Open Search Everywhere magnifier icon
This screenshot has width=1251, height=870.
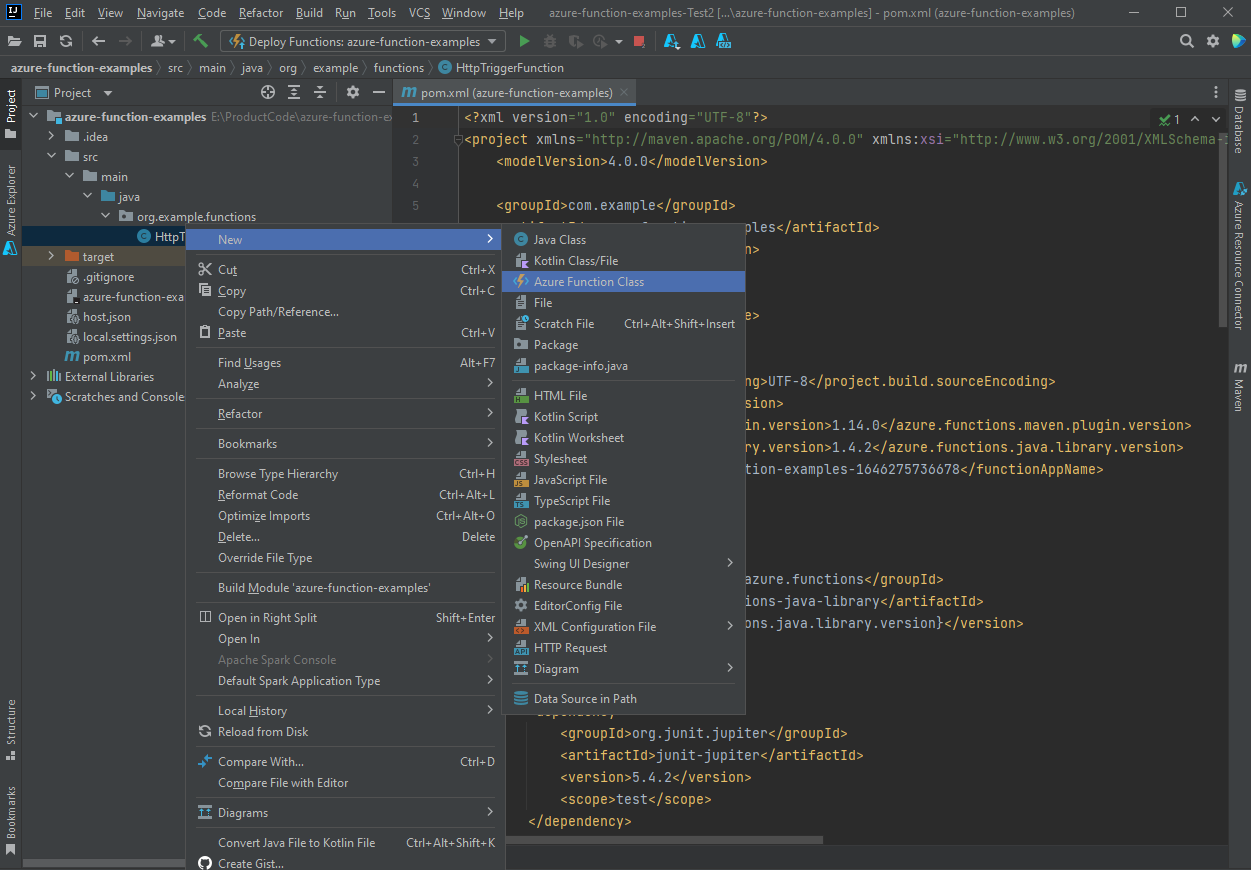[x=1186, y=41]
